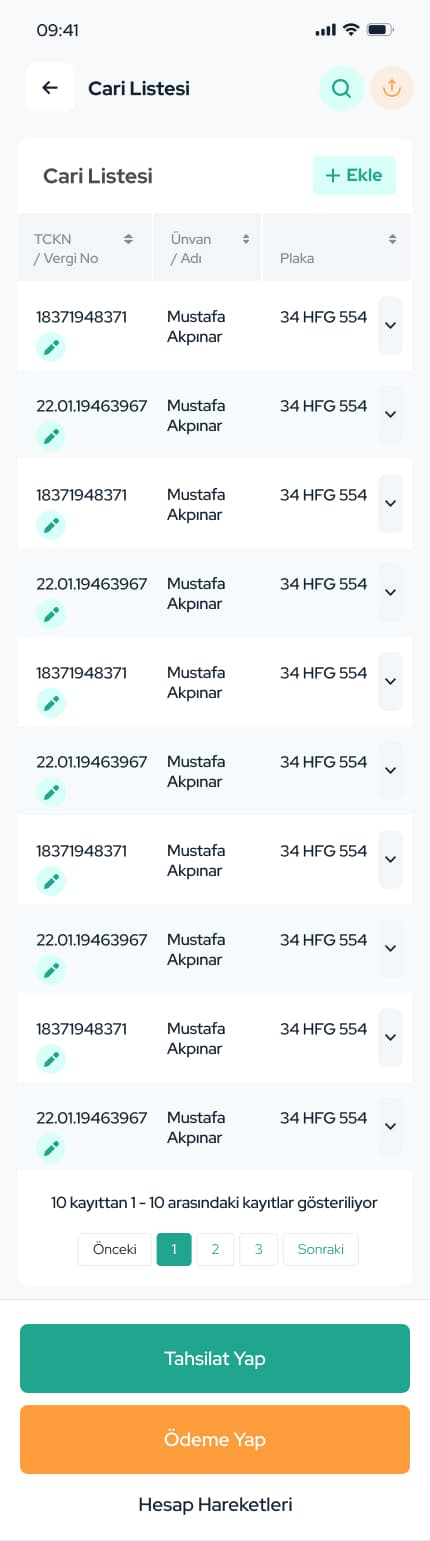The image size is (430, 1541).
Task: Click the Sonraki pagination button
Action: (x=321, y=1249)
